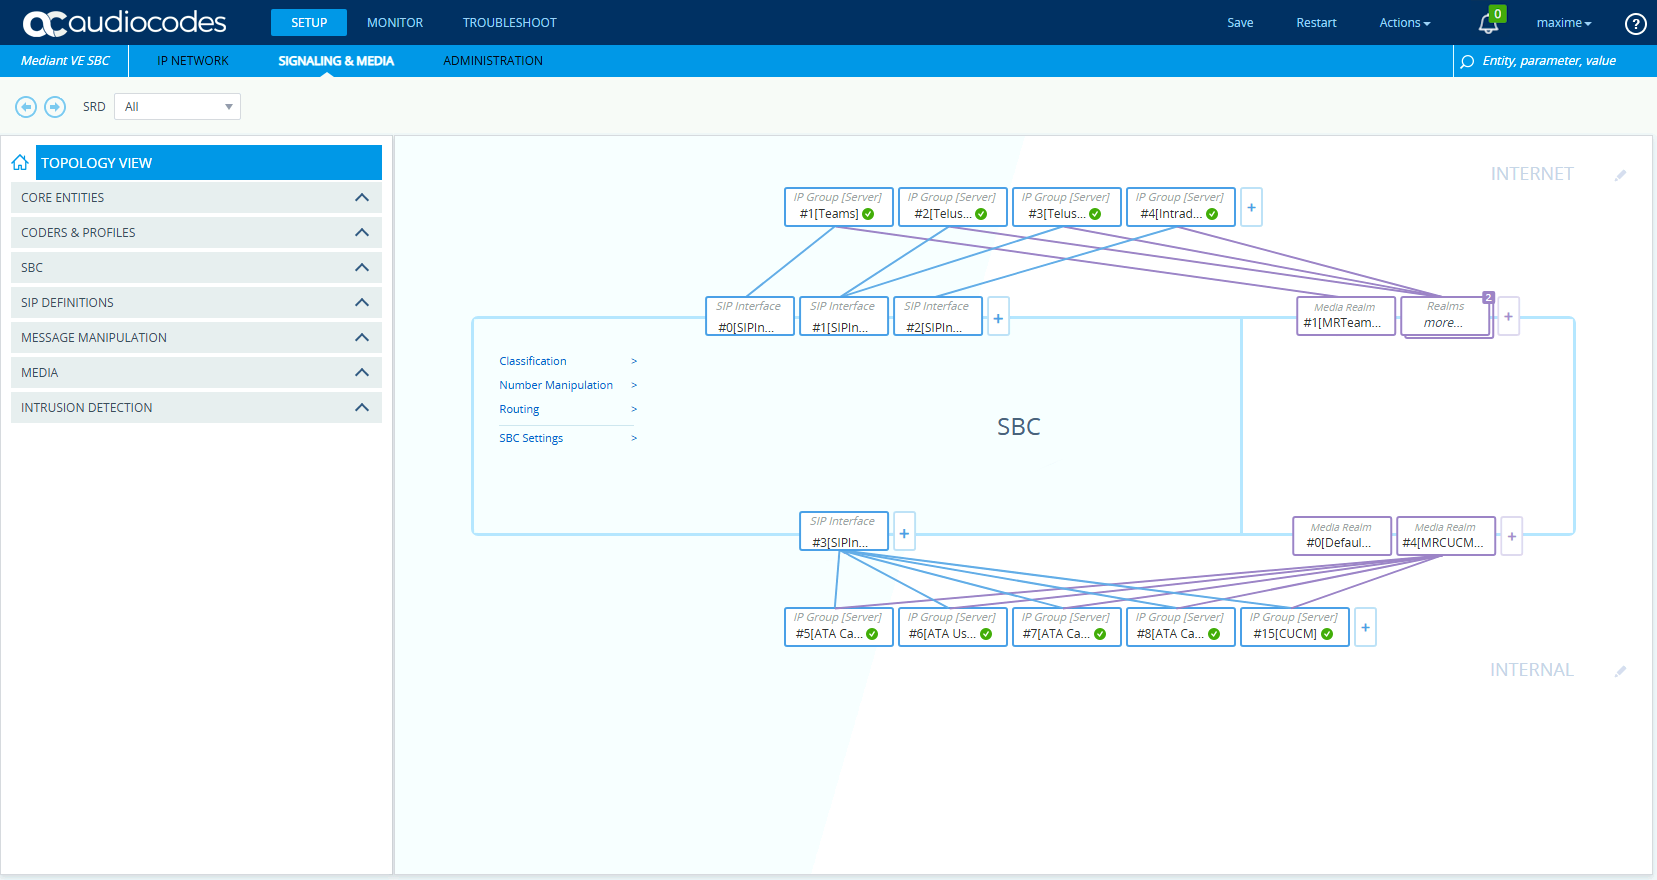Add Media Realm next to #4[MRCUCM...

tap(1511, 536)
